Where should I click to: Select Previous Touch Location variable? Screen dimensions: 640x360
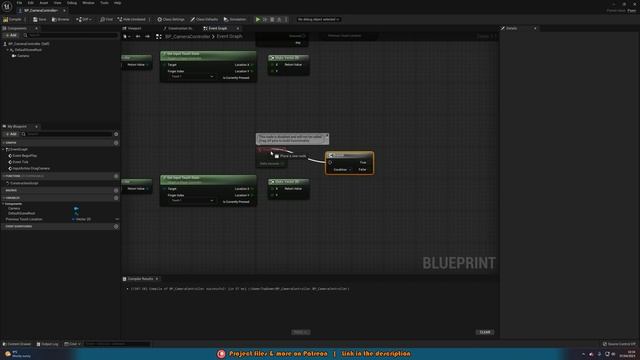coord(24,219)
